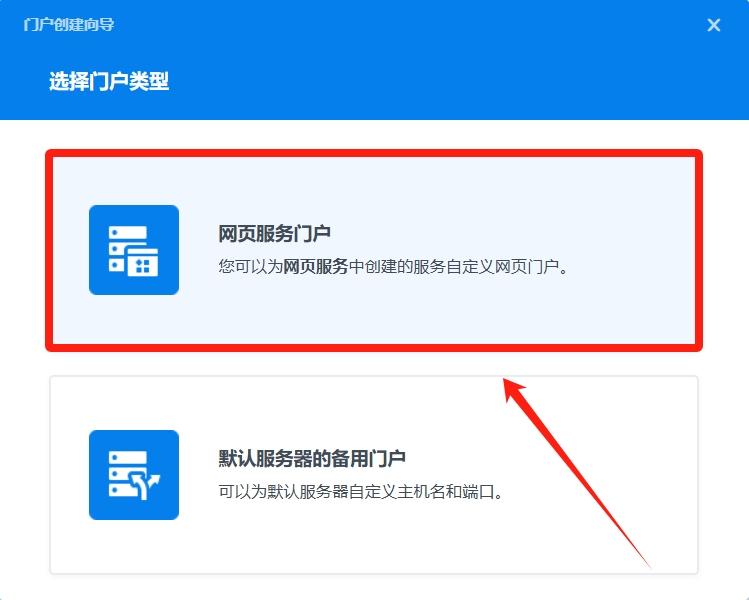Click the red highlight border of first card
Viewport: 749px width, 600px height.
374,154
